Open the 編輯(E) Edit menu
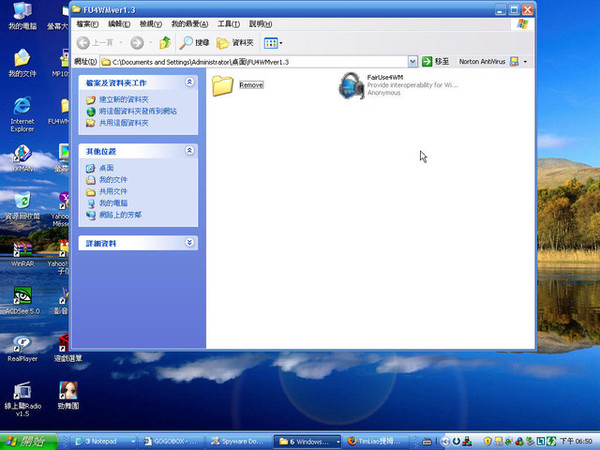 click(x=119, y=24)
